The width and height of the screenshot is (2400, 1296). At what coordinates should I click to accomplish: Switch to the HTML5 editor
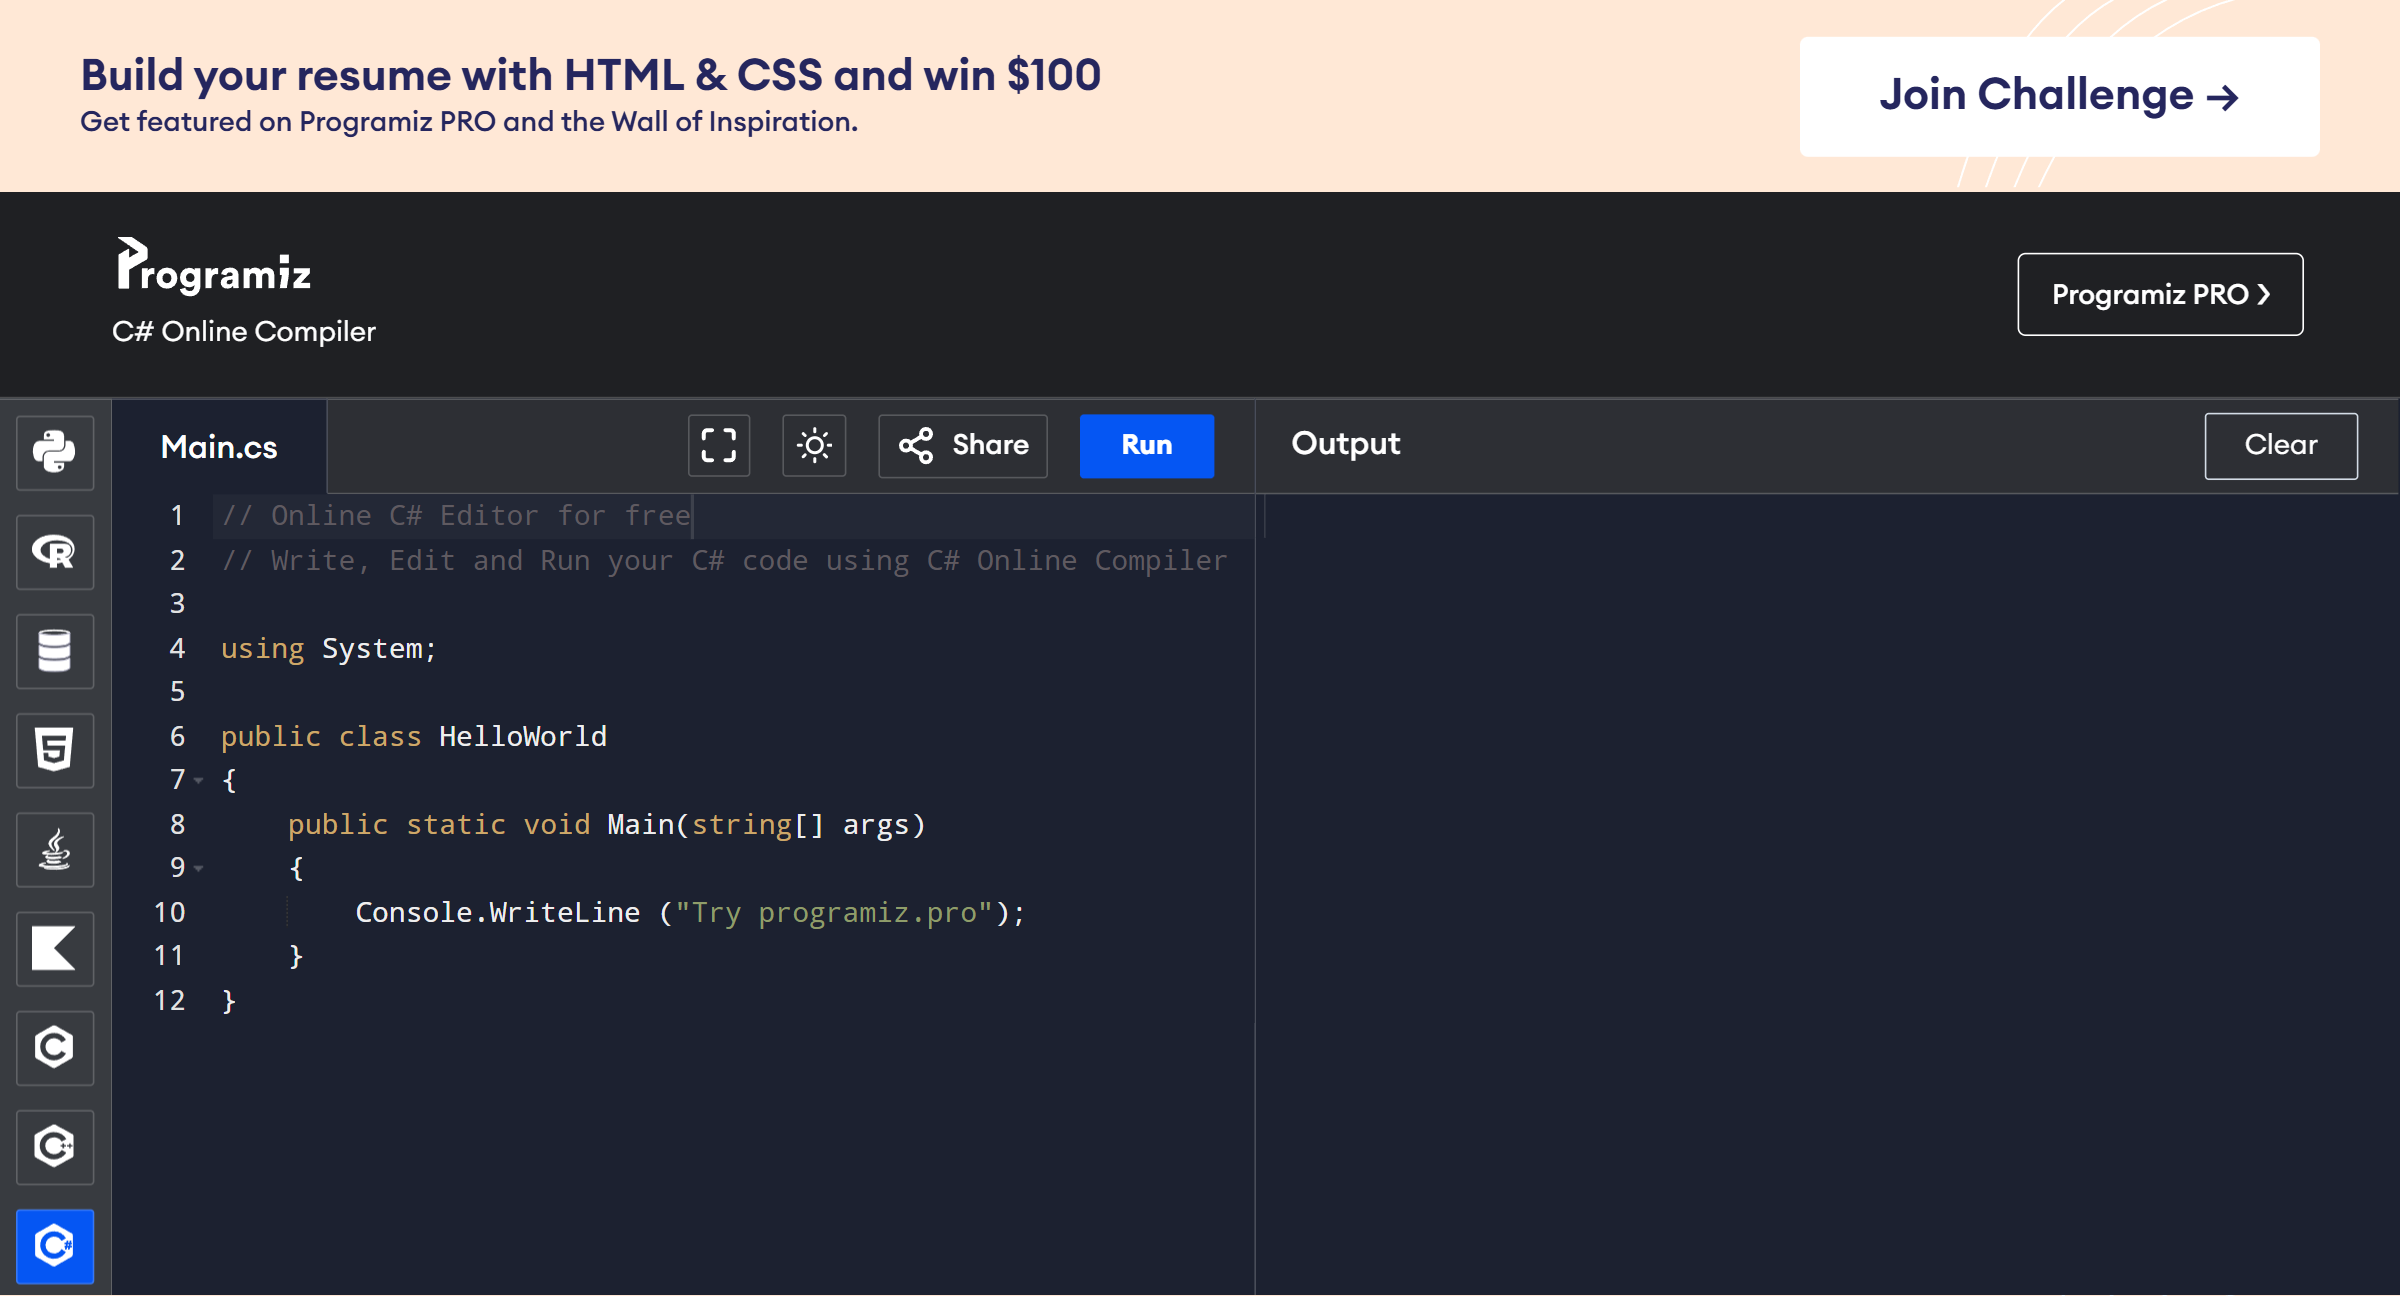[x=55, y=750]
